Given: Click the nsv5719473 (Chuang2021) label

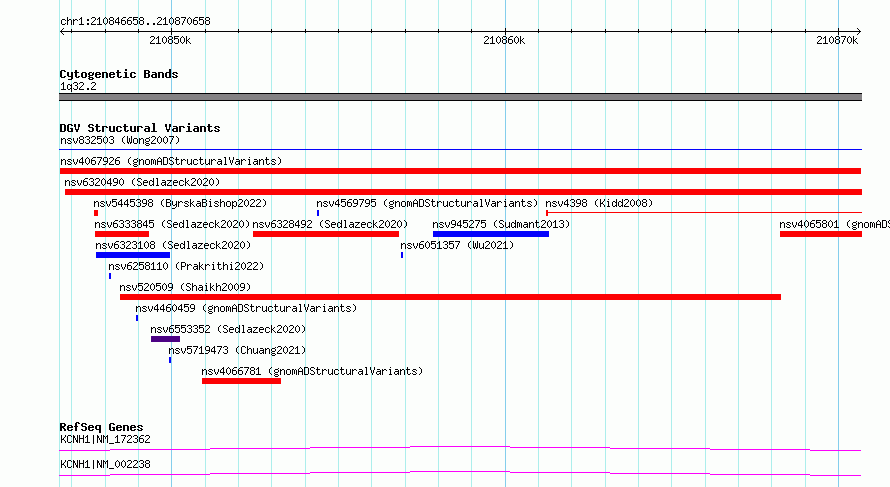Looking at the screenshot, I should [x=237, y=350].
